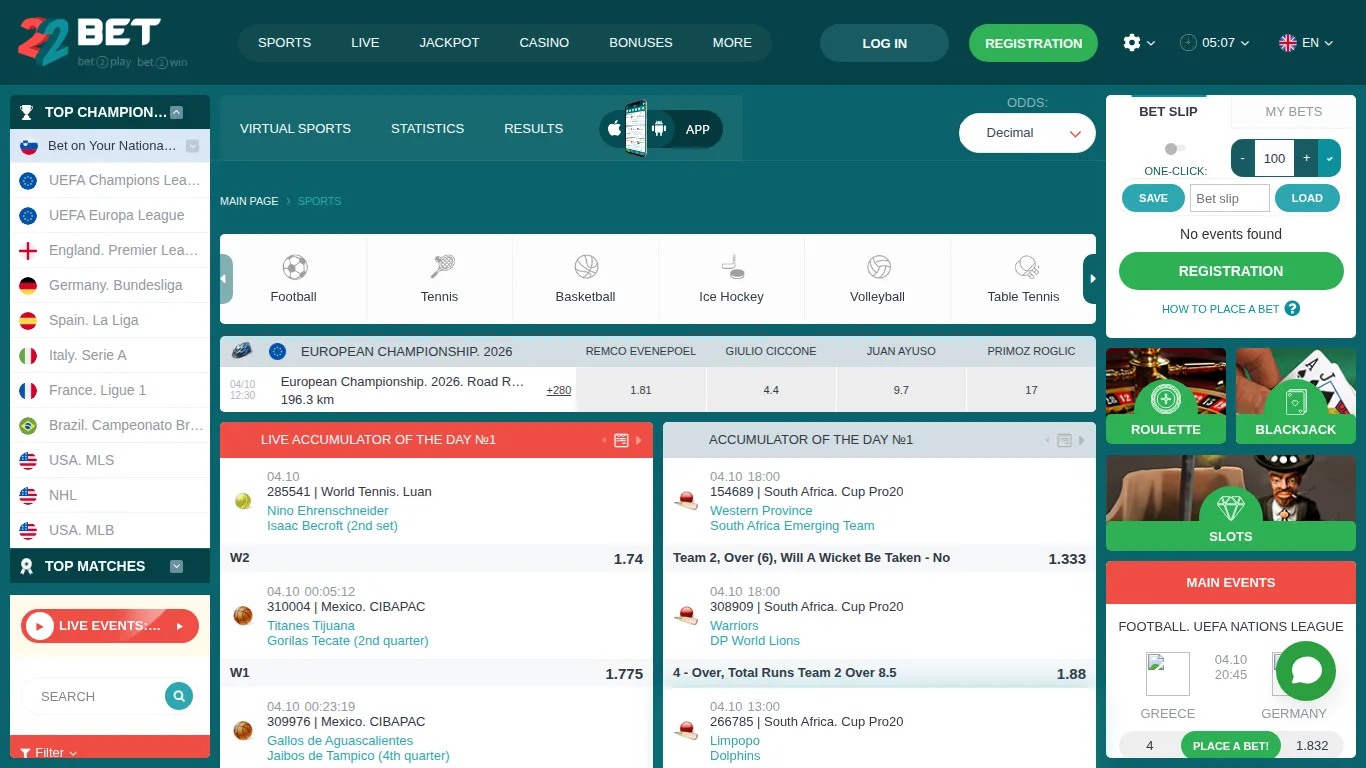Click the Bet slip code field
This screenshot has width=1366, height=768.
pyautogui.click(x=1229, y=198)
